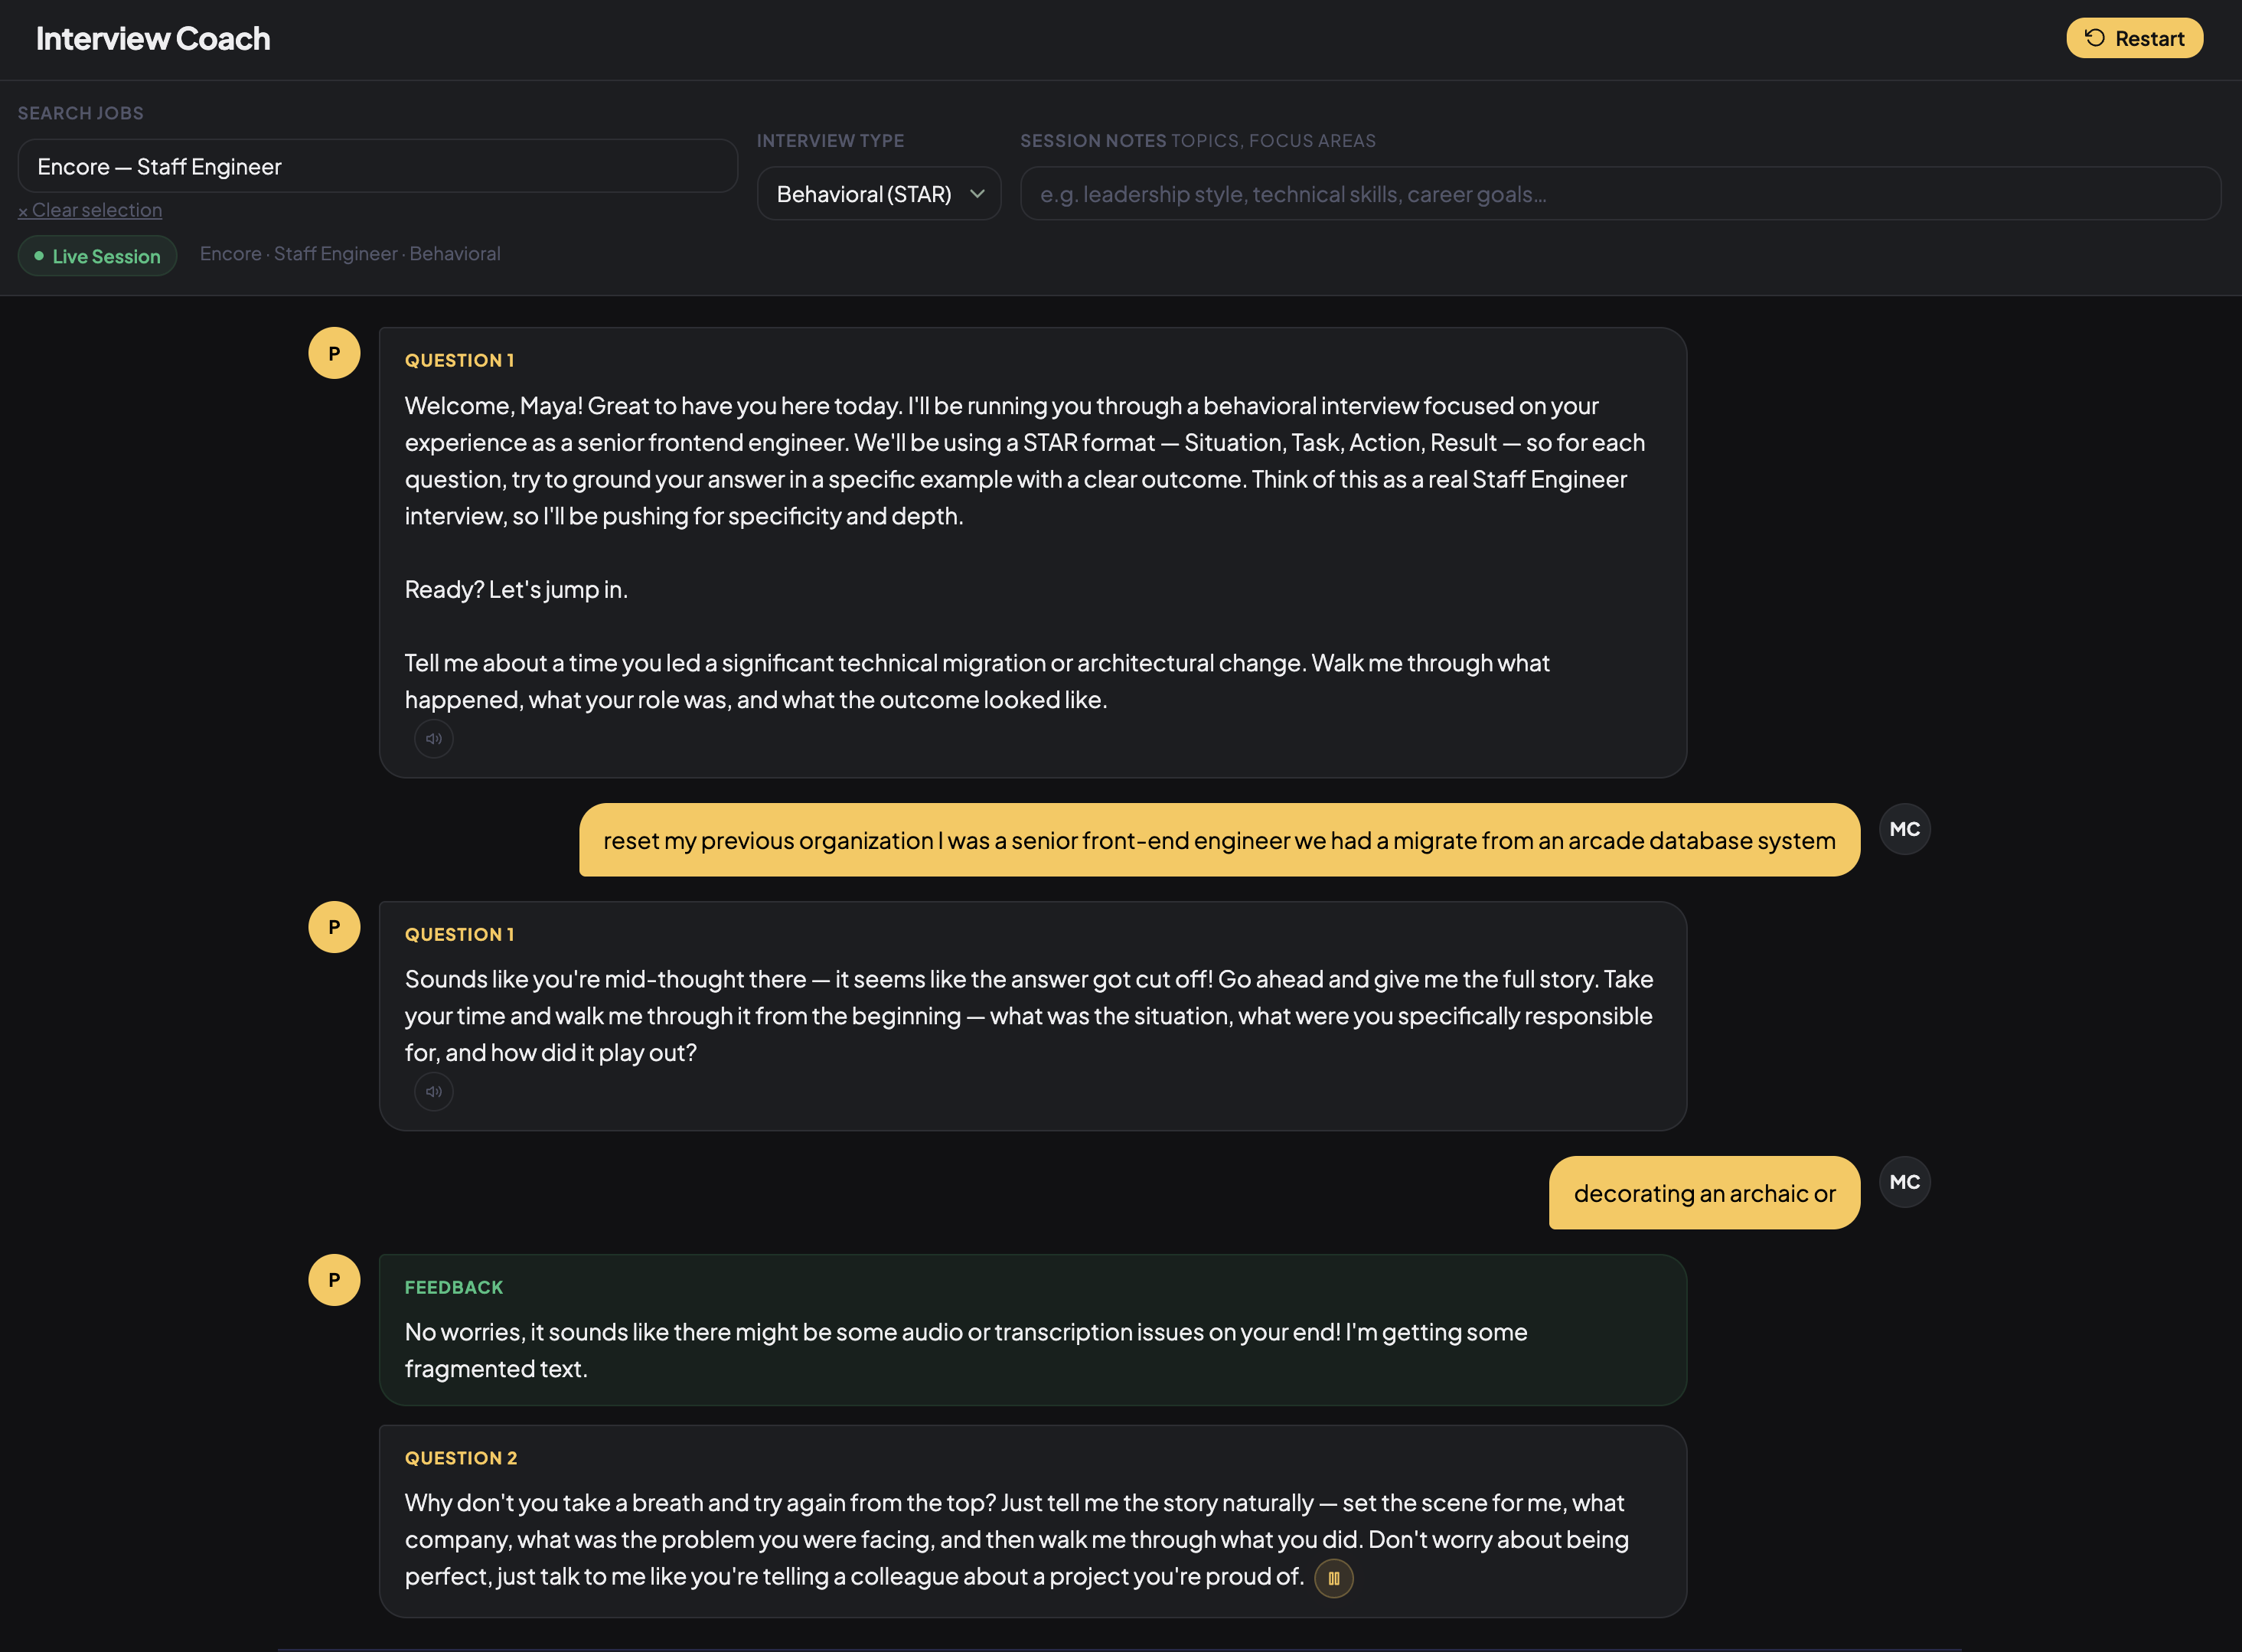Focus the Search Jobs input field

[x=378, y=166]
